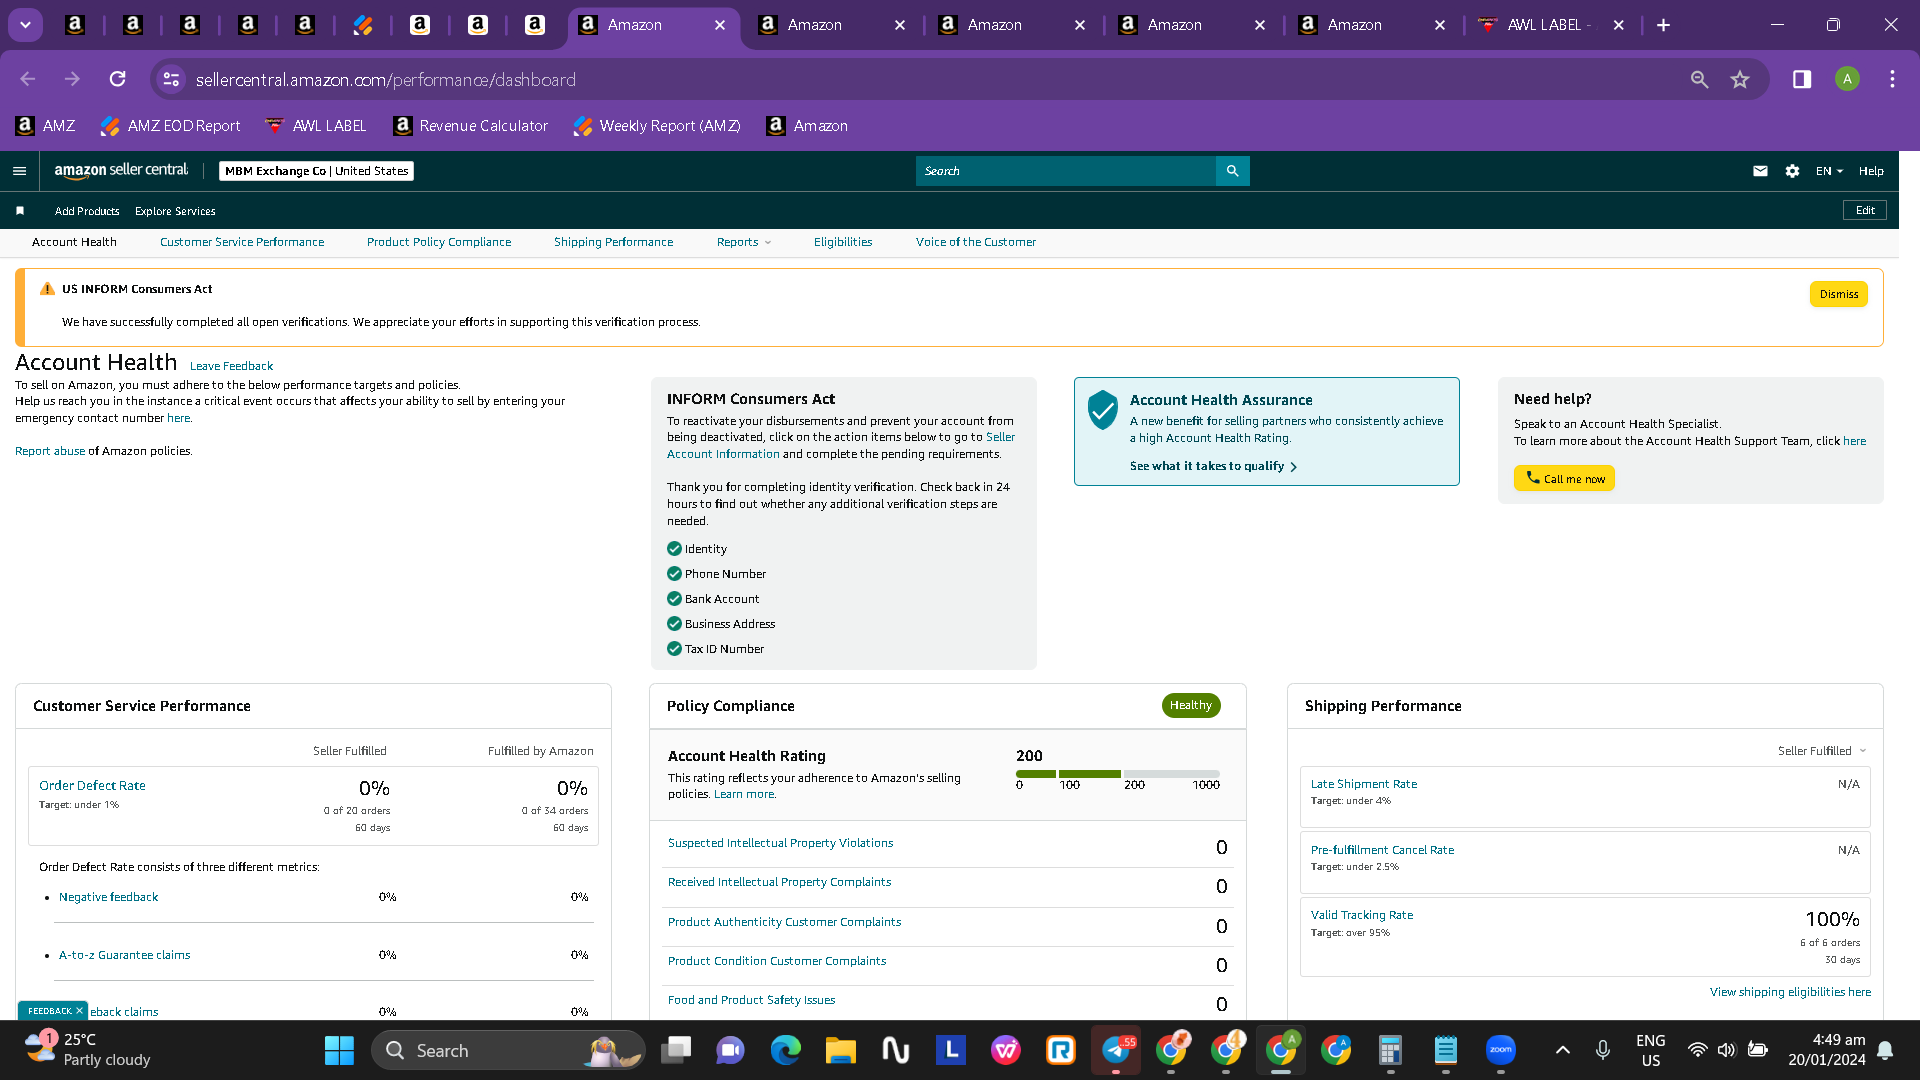
Task: Open the Weekly Report (AMZ) bookmark
Action: coord(657,126)
